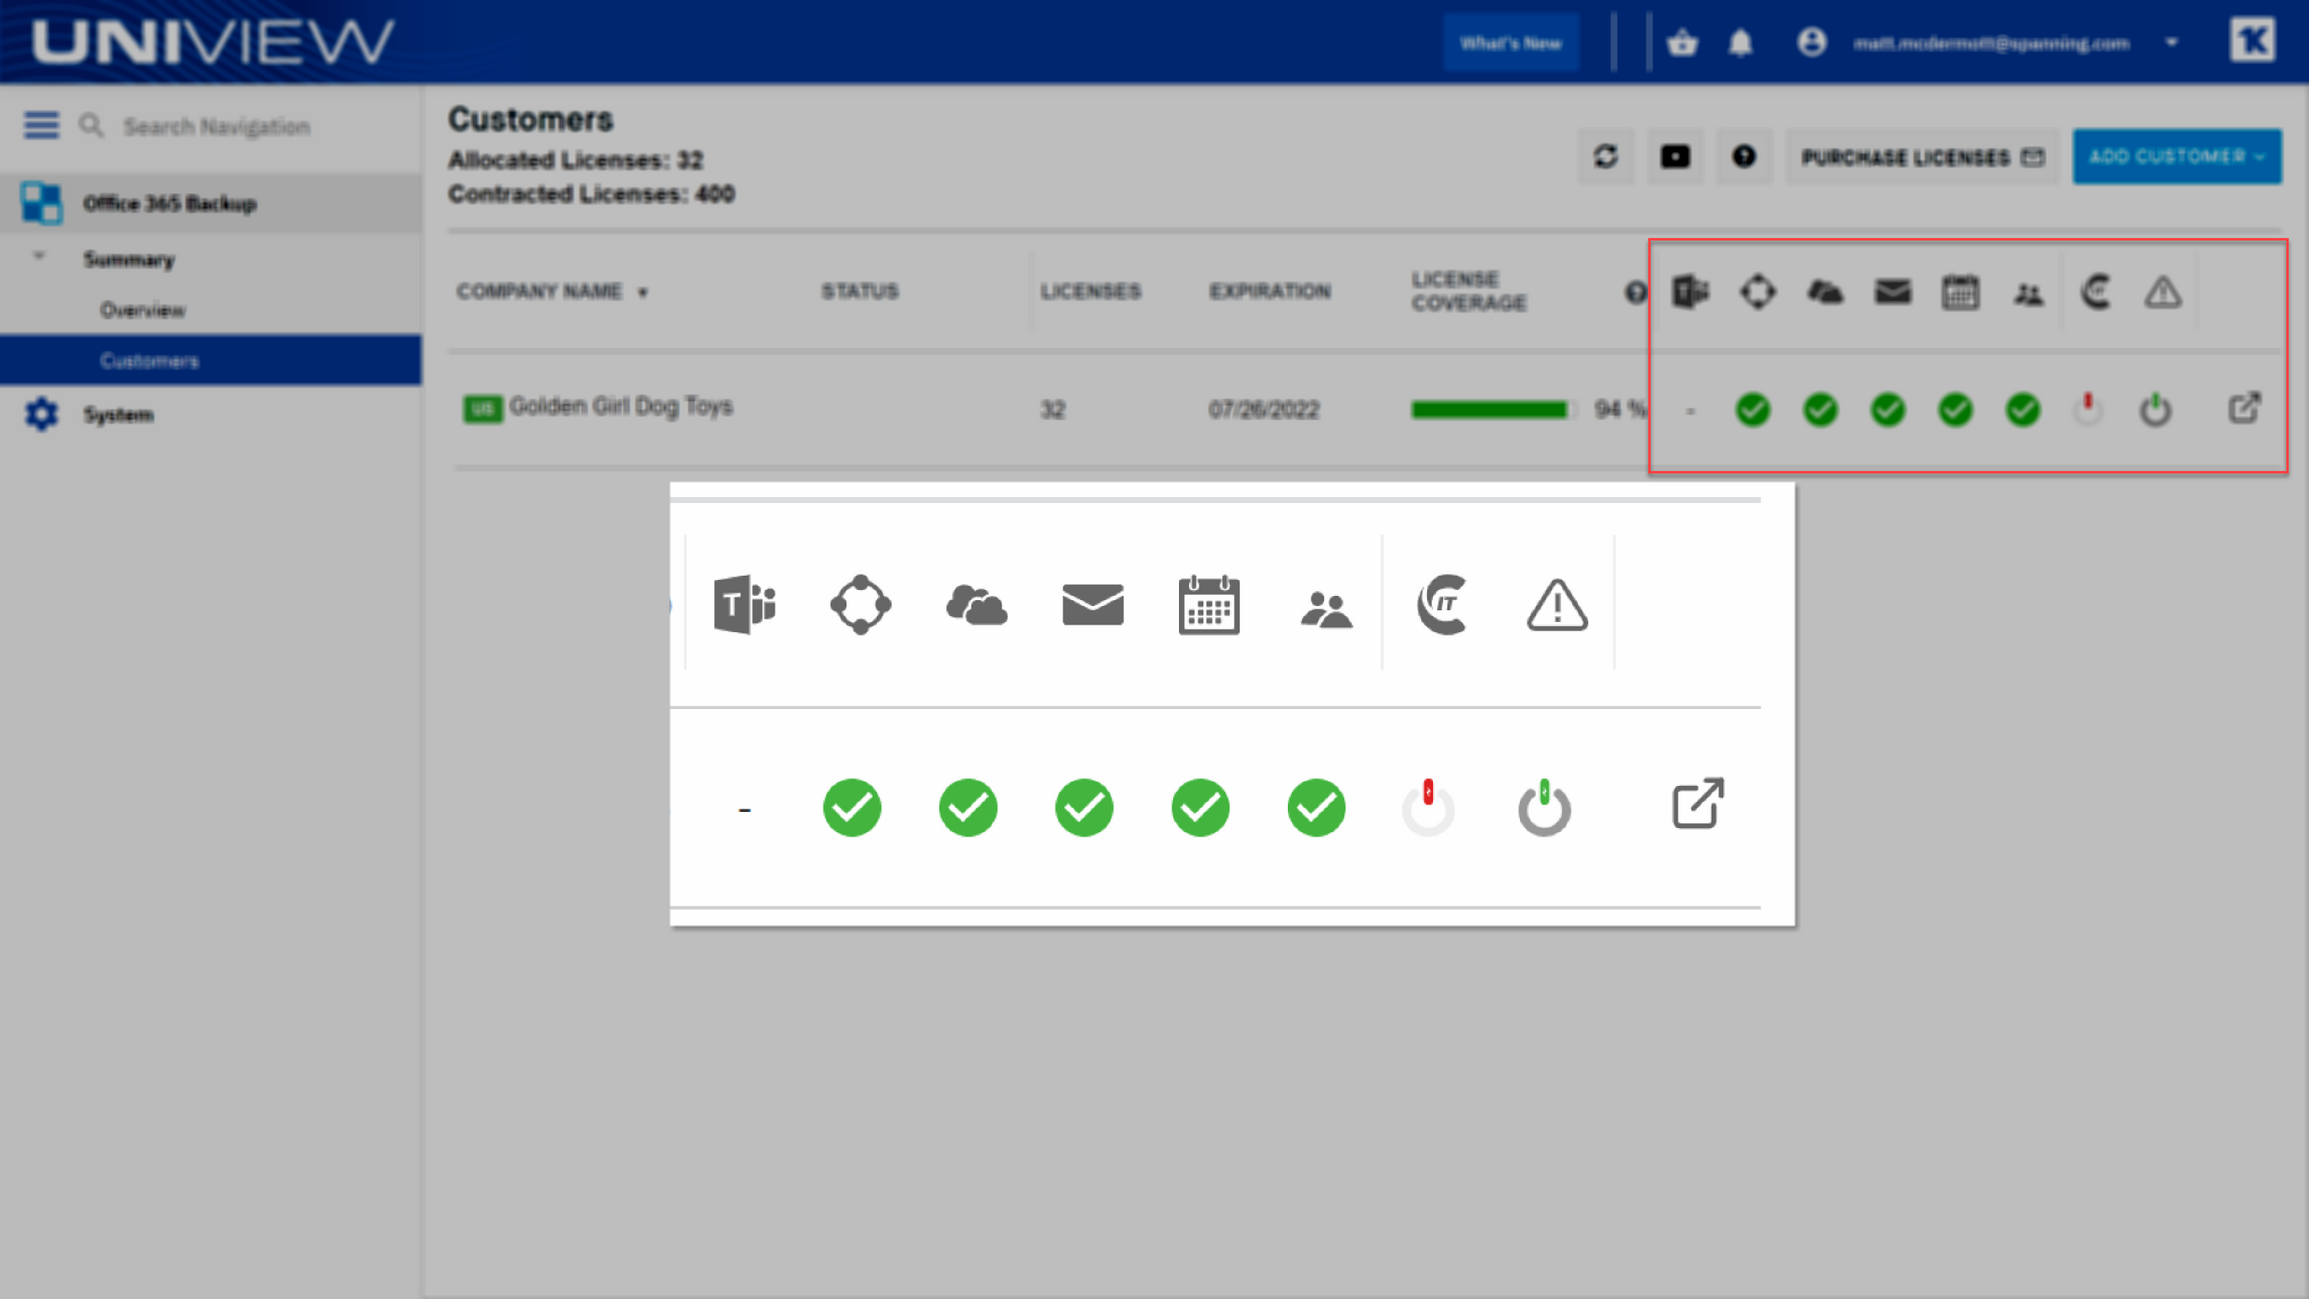Open the Add Customer dropdown
Image resolution: width=2309 pixels, height=1299 pixels.
click(x=2177, y=157)
